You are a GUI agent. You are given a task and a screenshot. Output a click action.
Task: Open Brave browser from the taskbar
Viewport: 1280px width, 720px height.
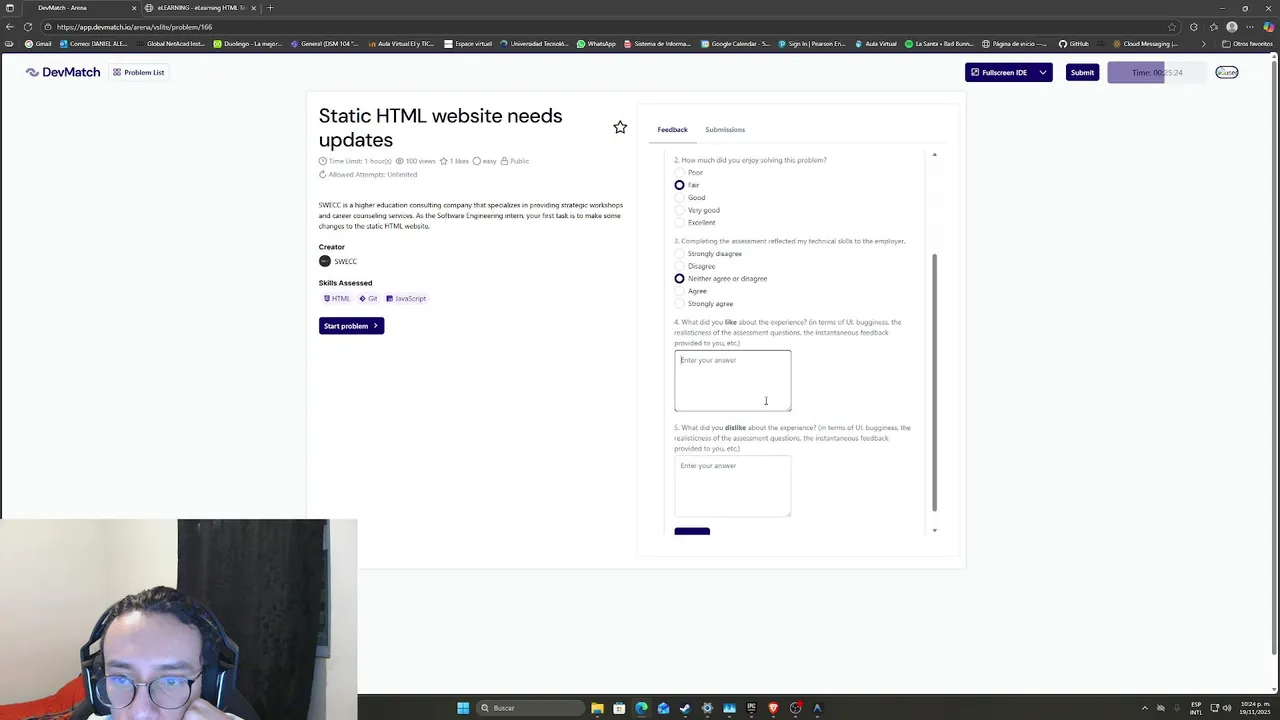773,708
